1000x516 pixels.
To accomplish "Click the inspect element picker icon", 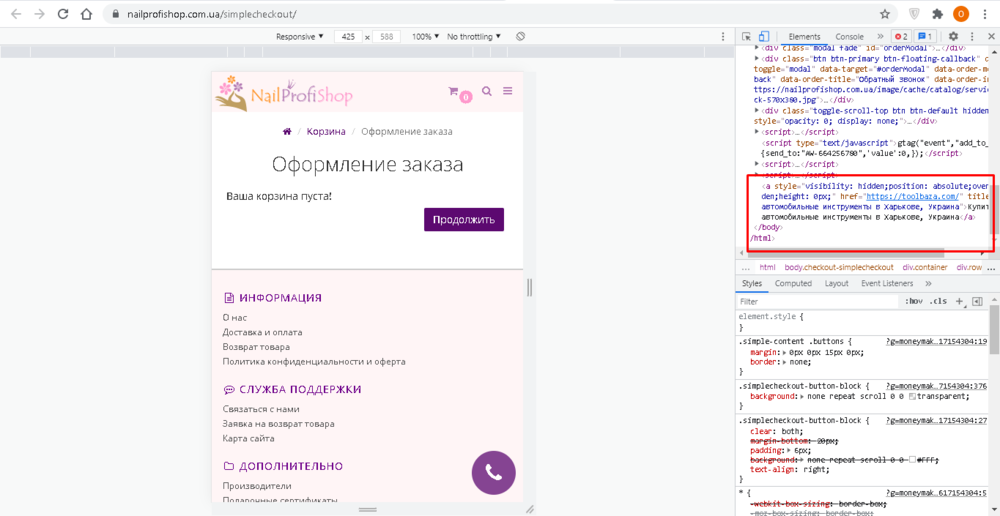I will (746, 37).
